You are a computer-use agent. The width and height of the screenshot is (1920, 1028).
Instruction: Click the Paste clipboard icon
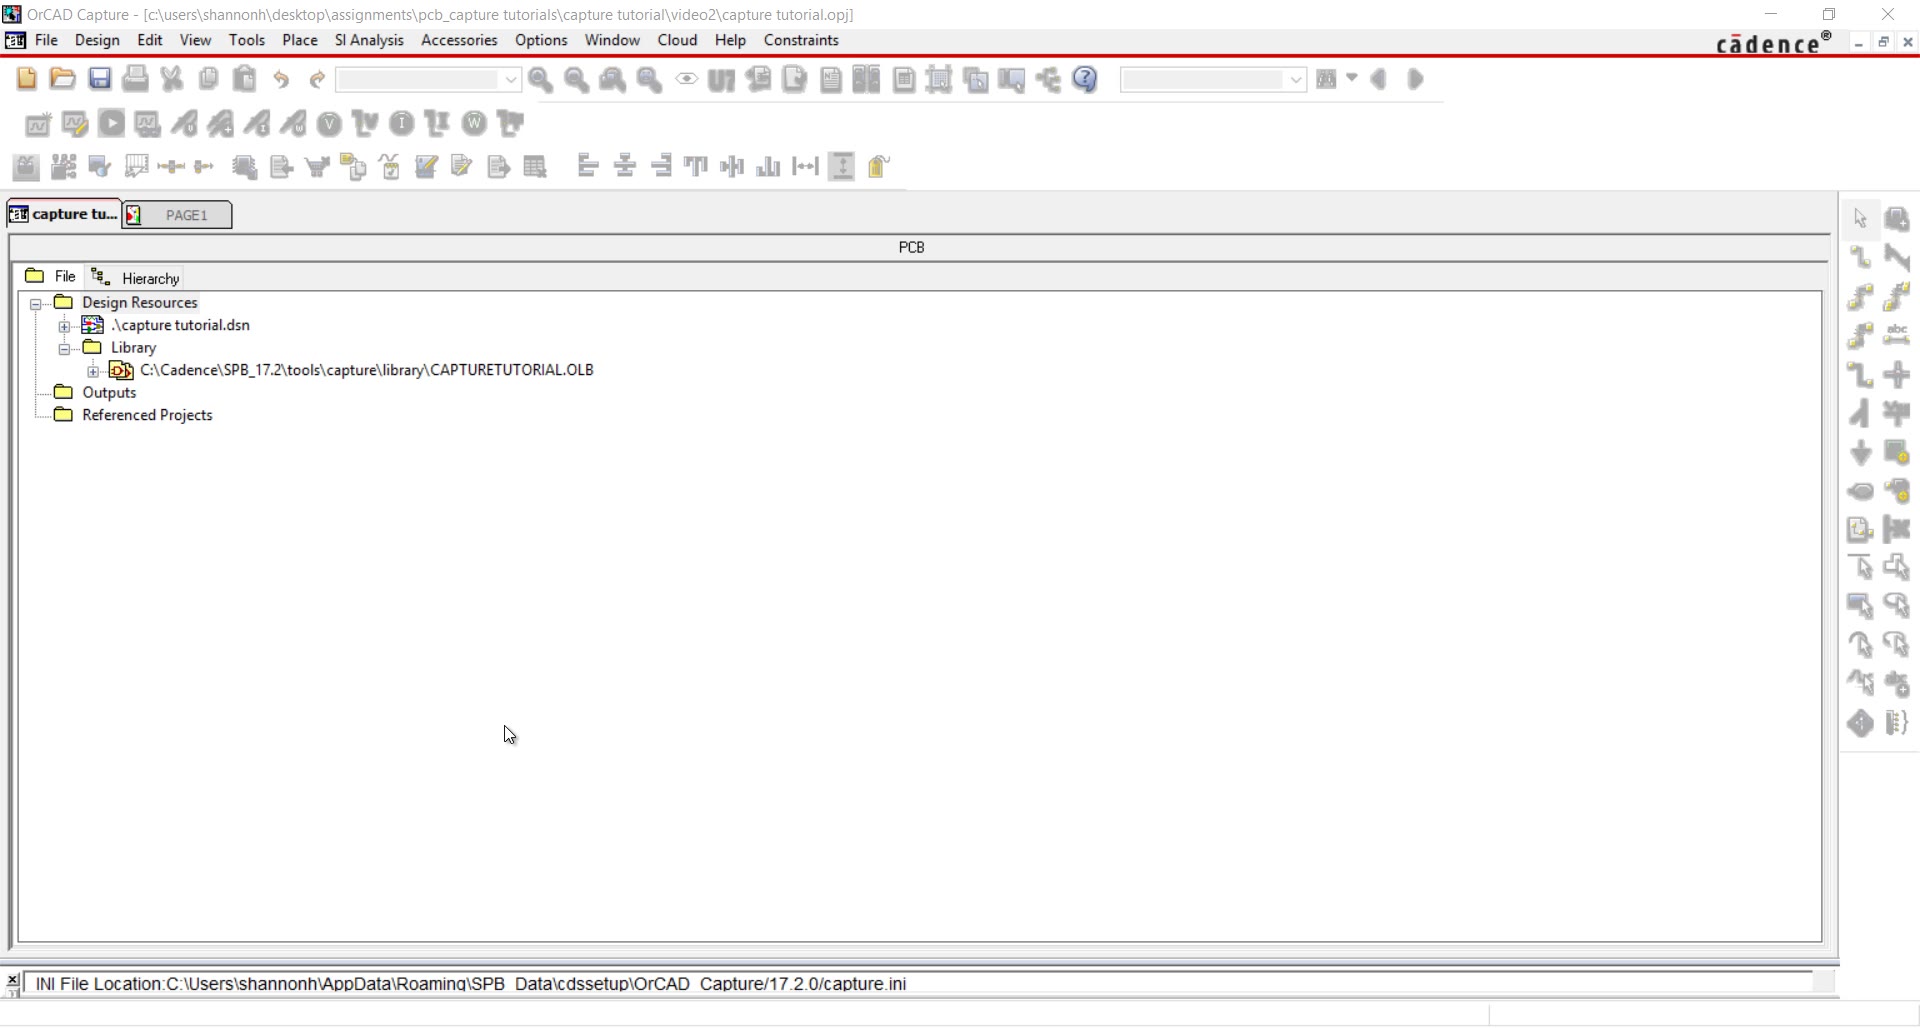(x=245, y=79)
